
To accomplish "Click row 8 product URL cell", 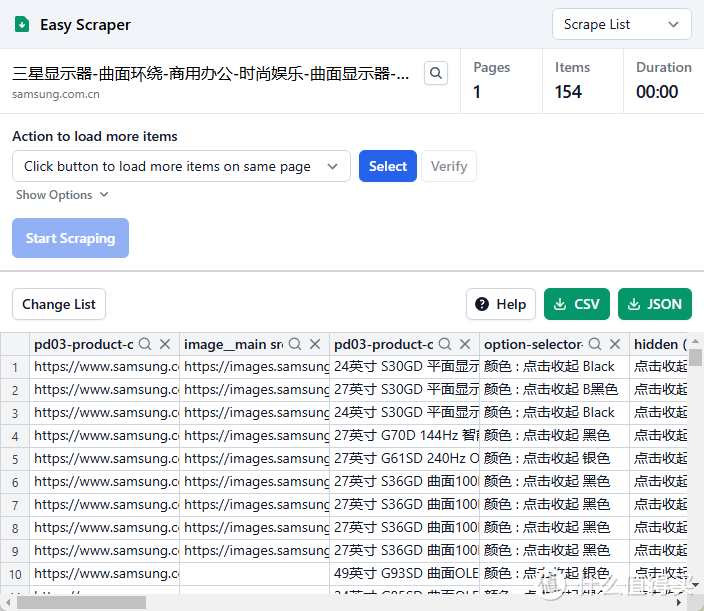I will (x=105, y=527).
